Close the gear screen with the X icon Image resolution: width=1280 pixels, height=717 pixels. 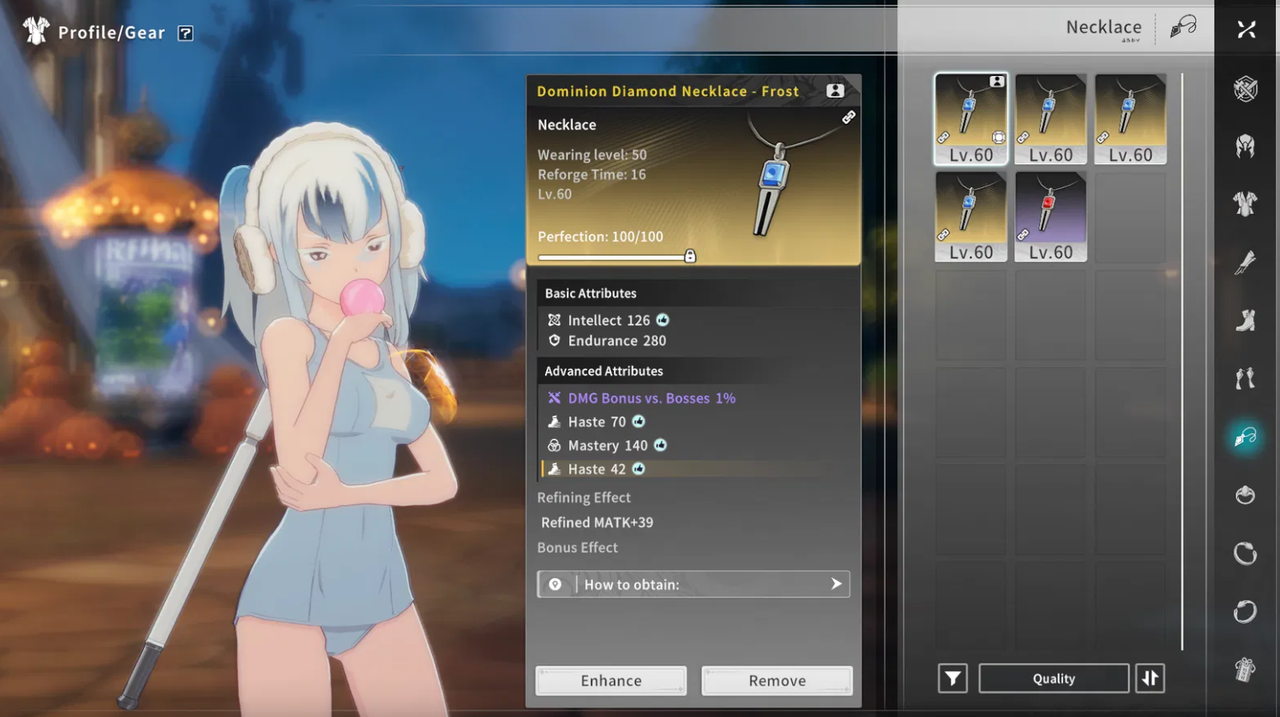click(1246, 29)
